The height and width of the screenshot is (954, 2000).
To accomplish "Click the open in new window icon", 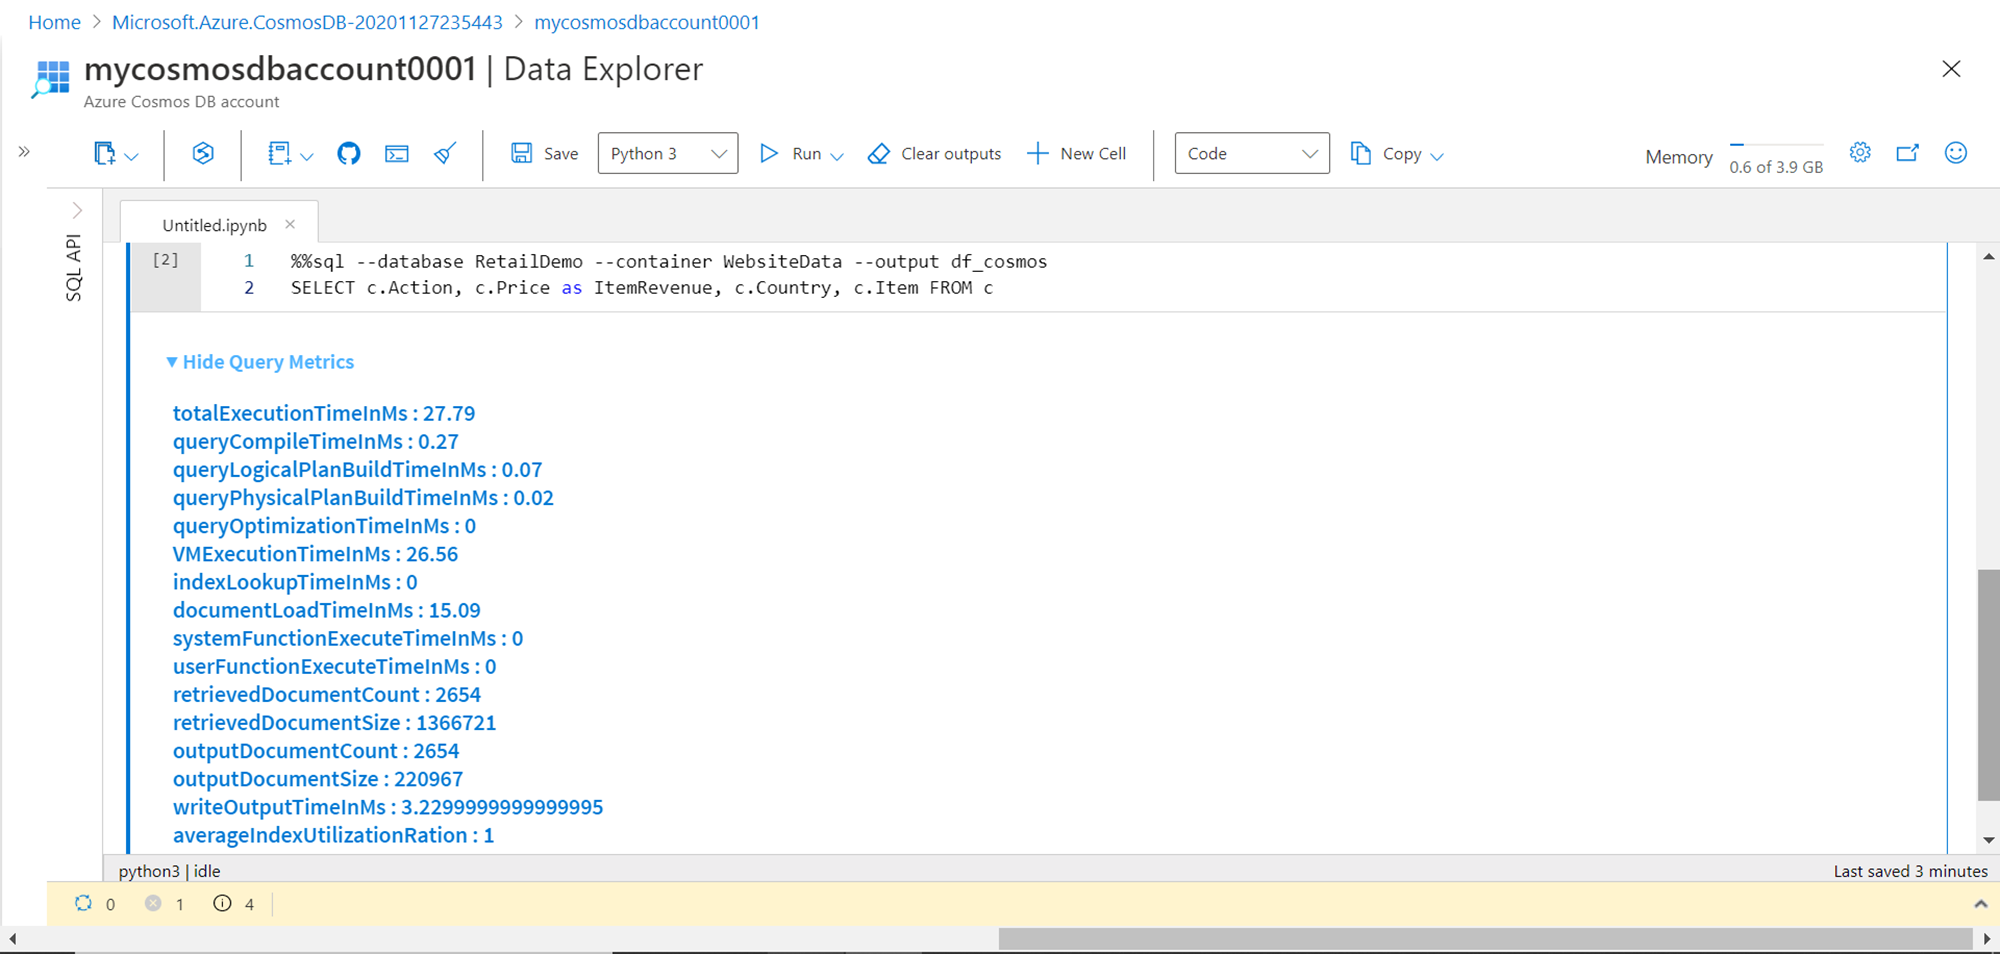I will coord(1908,152).
